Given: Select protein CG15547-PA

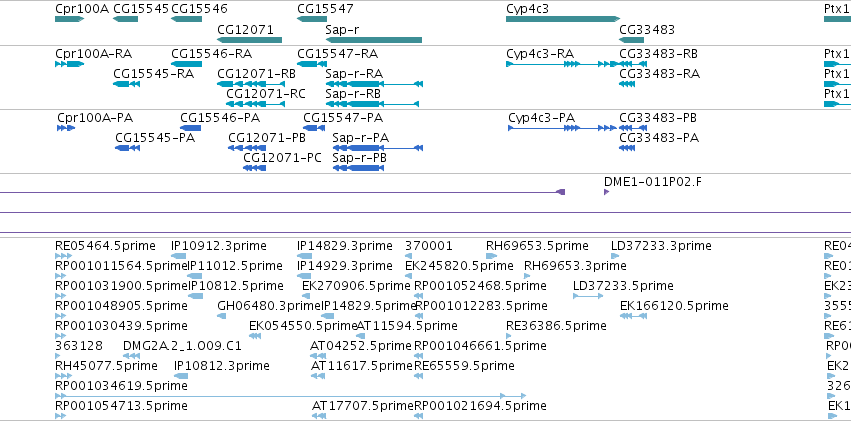Looking at the screenshot, I should pyautogui.click(x=314, y=128).
